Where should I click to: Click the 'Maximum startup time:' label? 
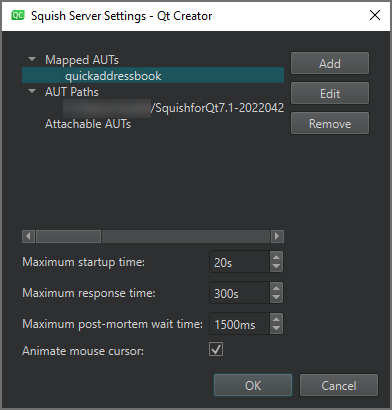(x=84, y=262)
